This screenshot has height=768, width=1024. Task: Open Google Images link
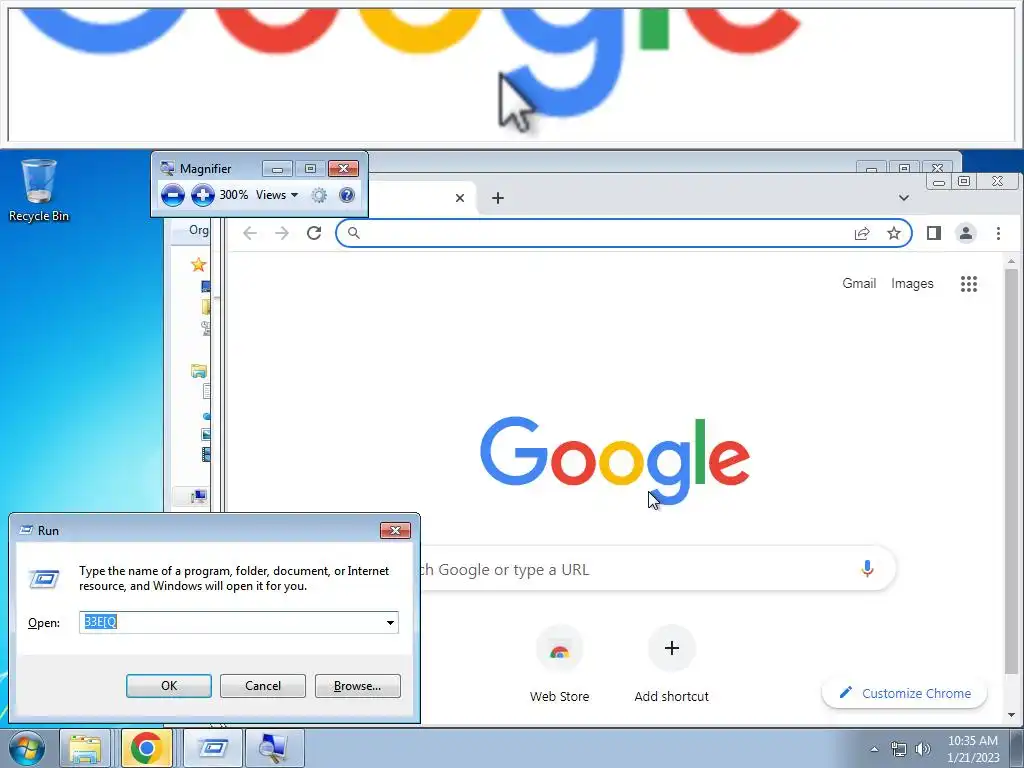pyautogui.click(x=912, y=283)
